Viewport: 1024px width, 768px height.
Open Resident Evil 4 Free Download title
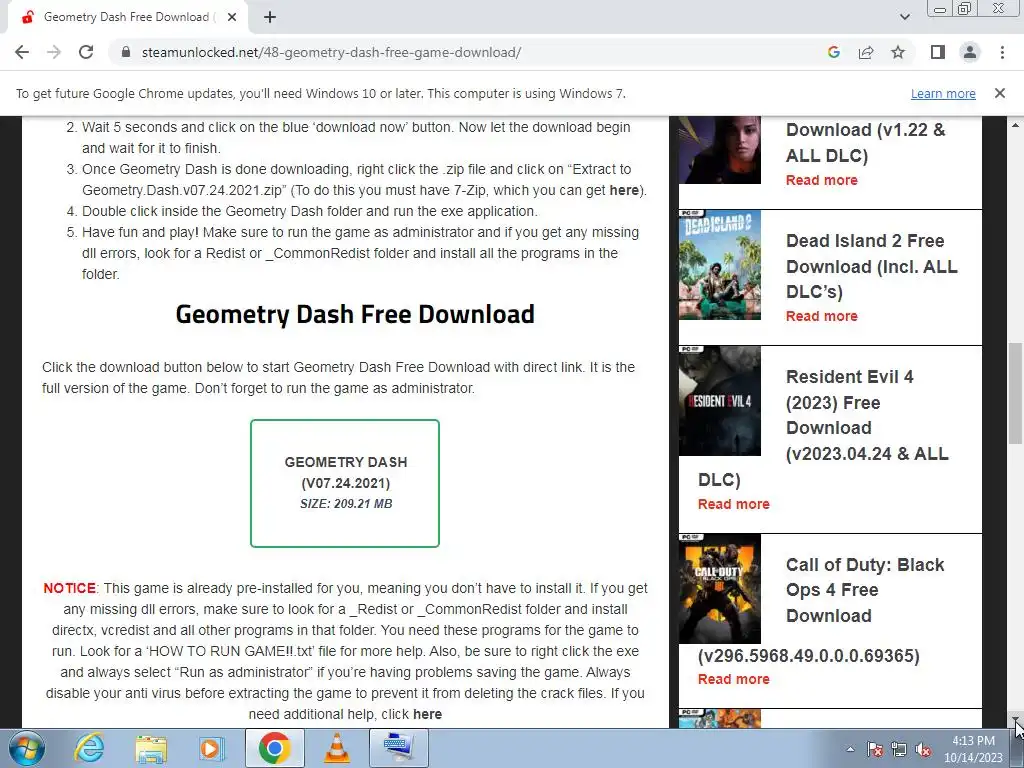click(823, 428)
